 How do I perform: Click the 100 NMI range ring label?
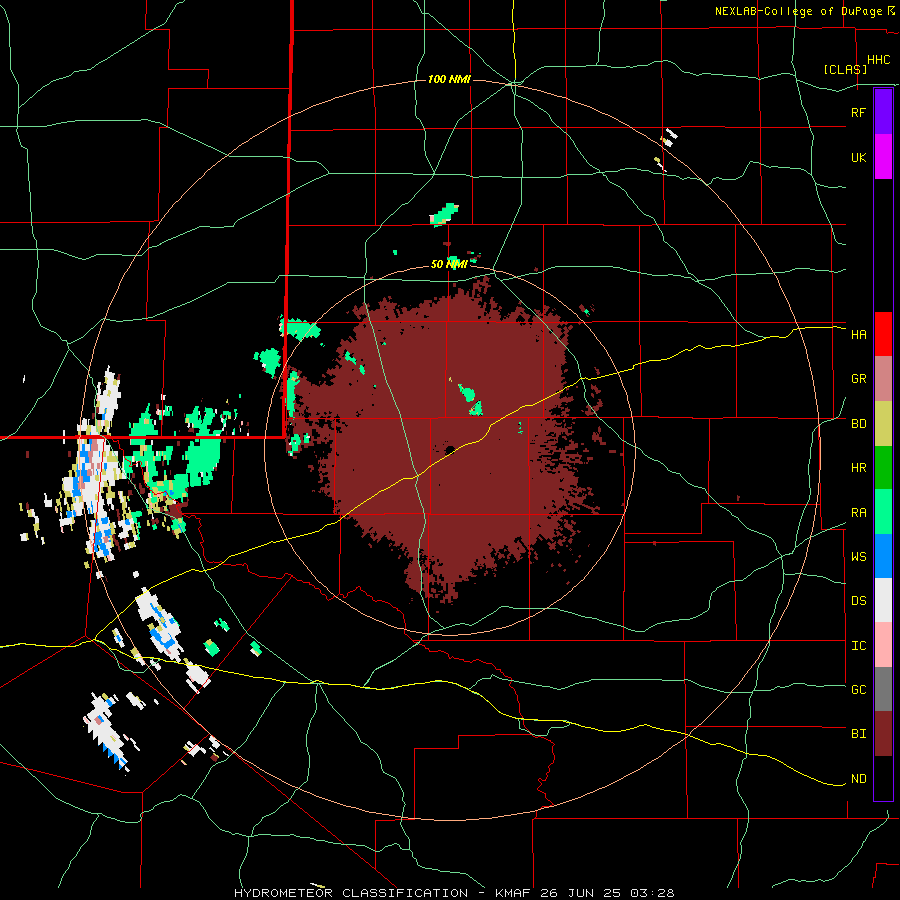click(x=449, y=79)
